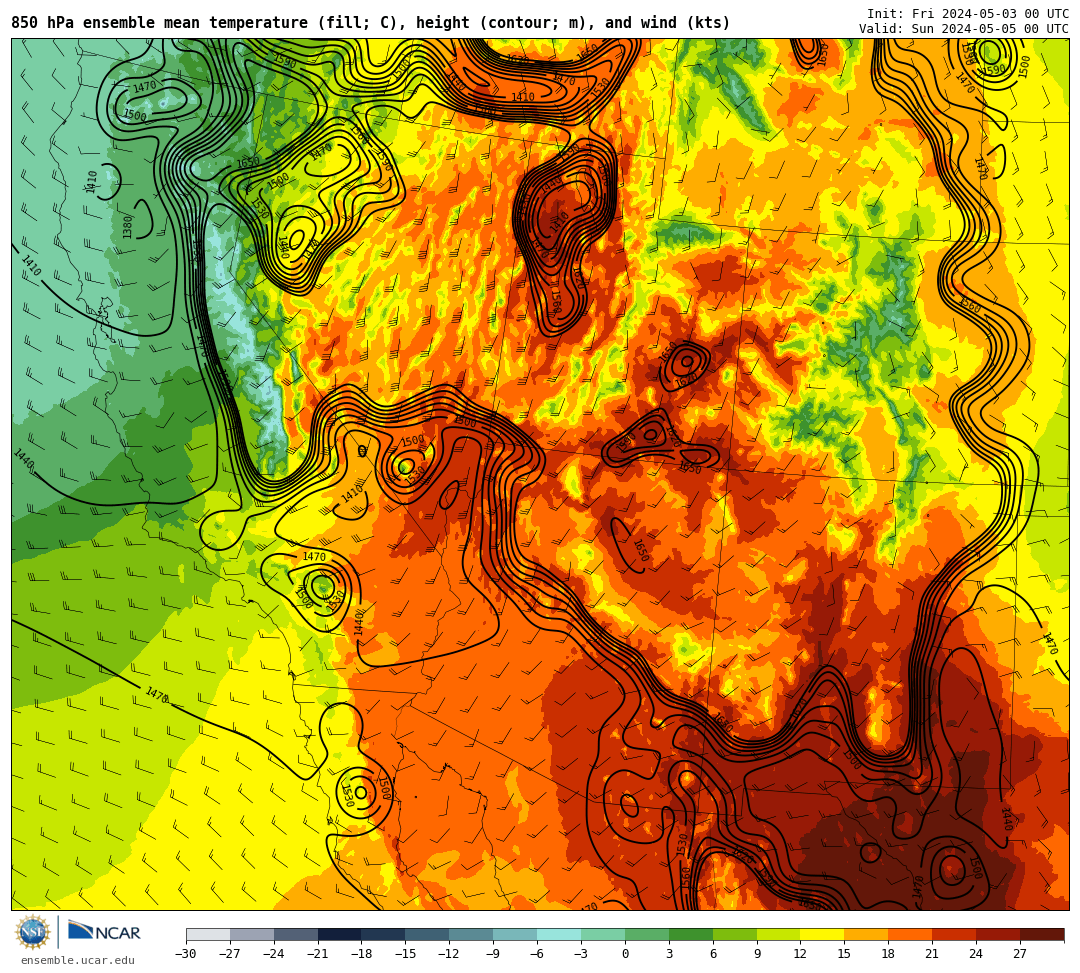Click the darkest maroon swatch above 27

1042,934
